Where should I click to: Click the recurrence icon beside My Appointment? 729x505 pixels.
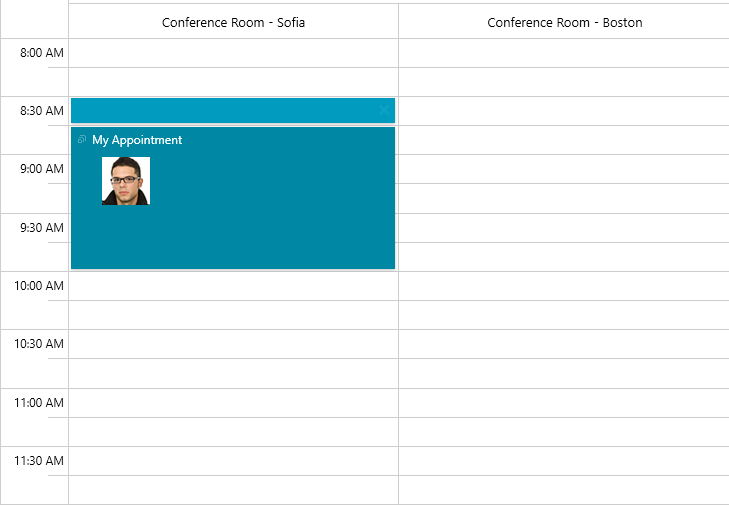(82, 140)
